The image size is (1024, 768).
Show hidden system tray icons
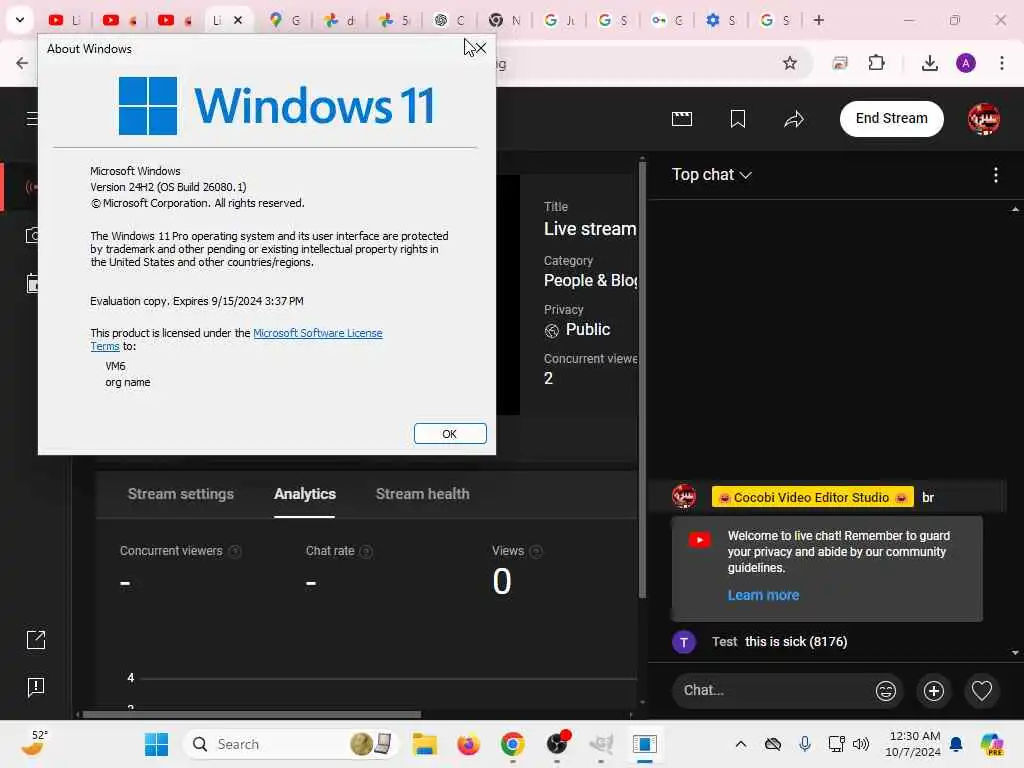point(741,744)
